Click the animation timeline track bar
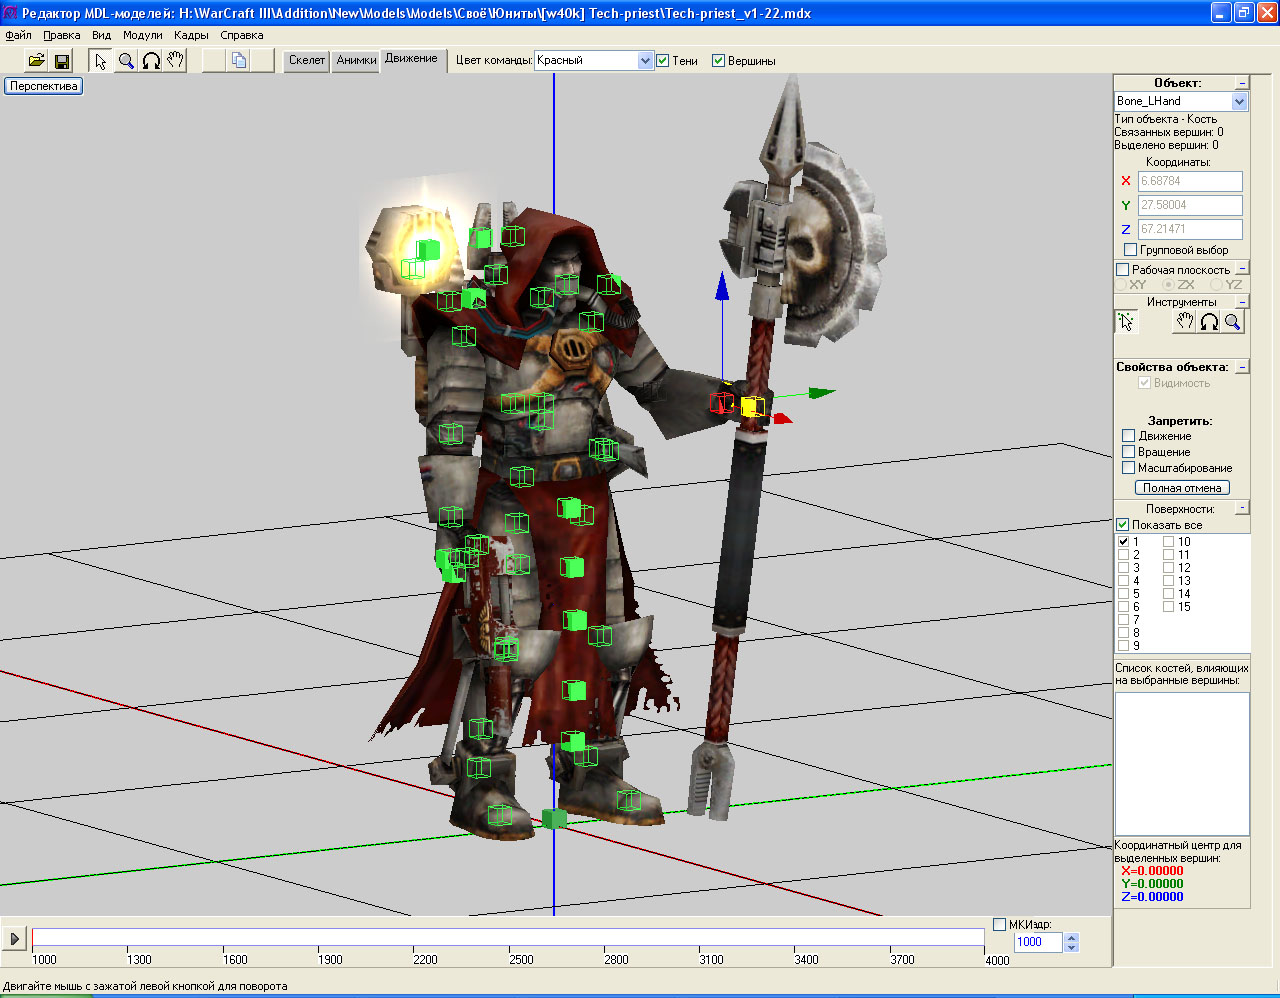This screenshot has height=998, width=1280. pos(508,937)
